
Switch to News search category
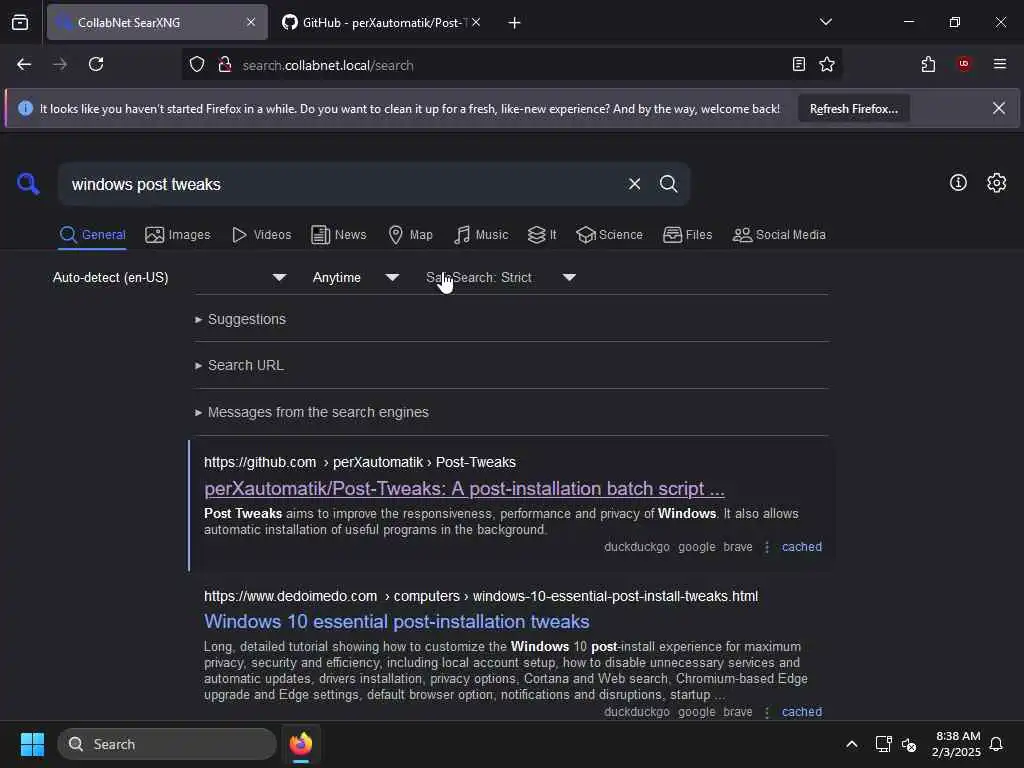point(339,235)
